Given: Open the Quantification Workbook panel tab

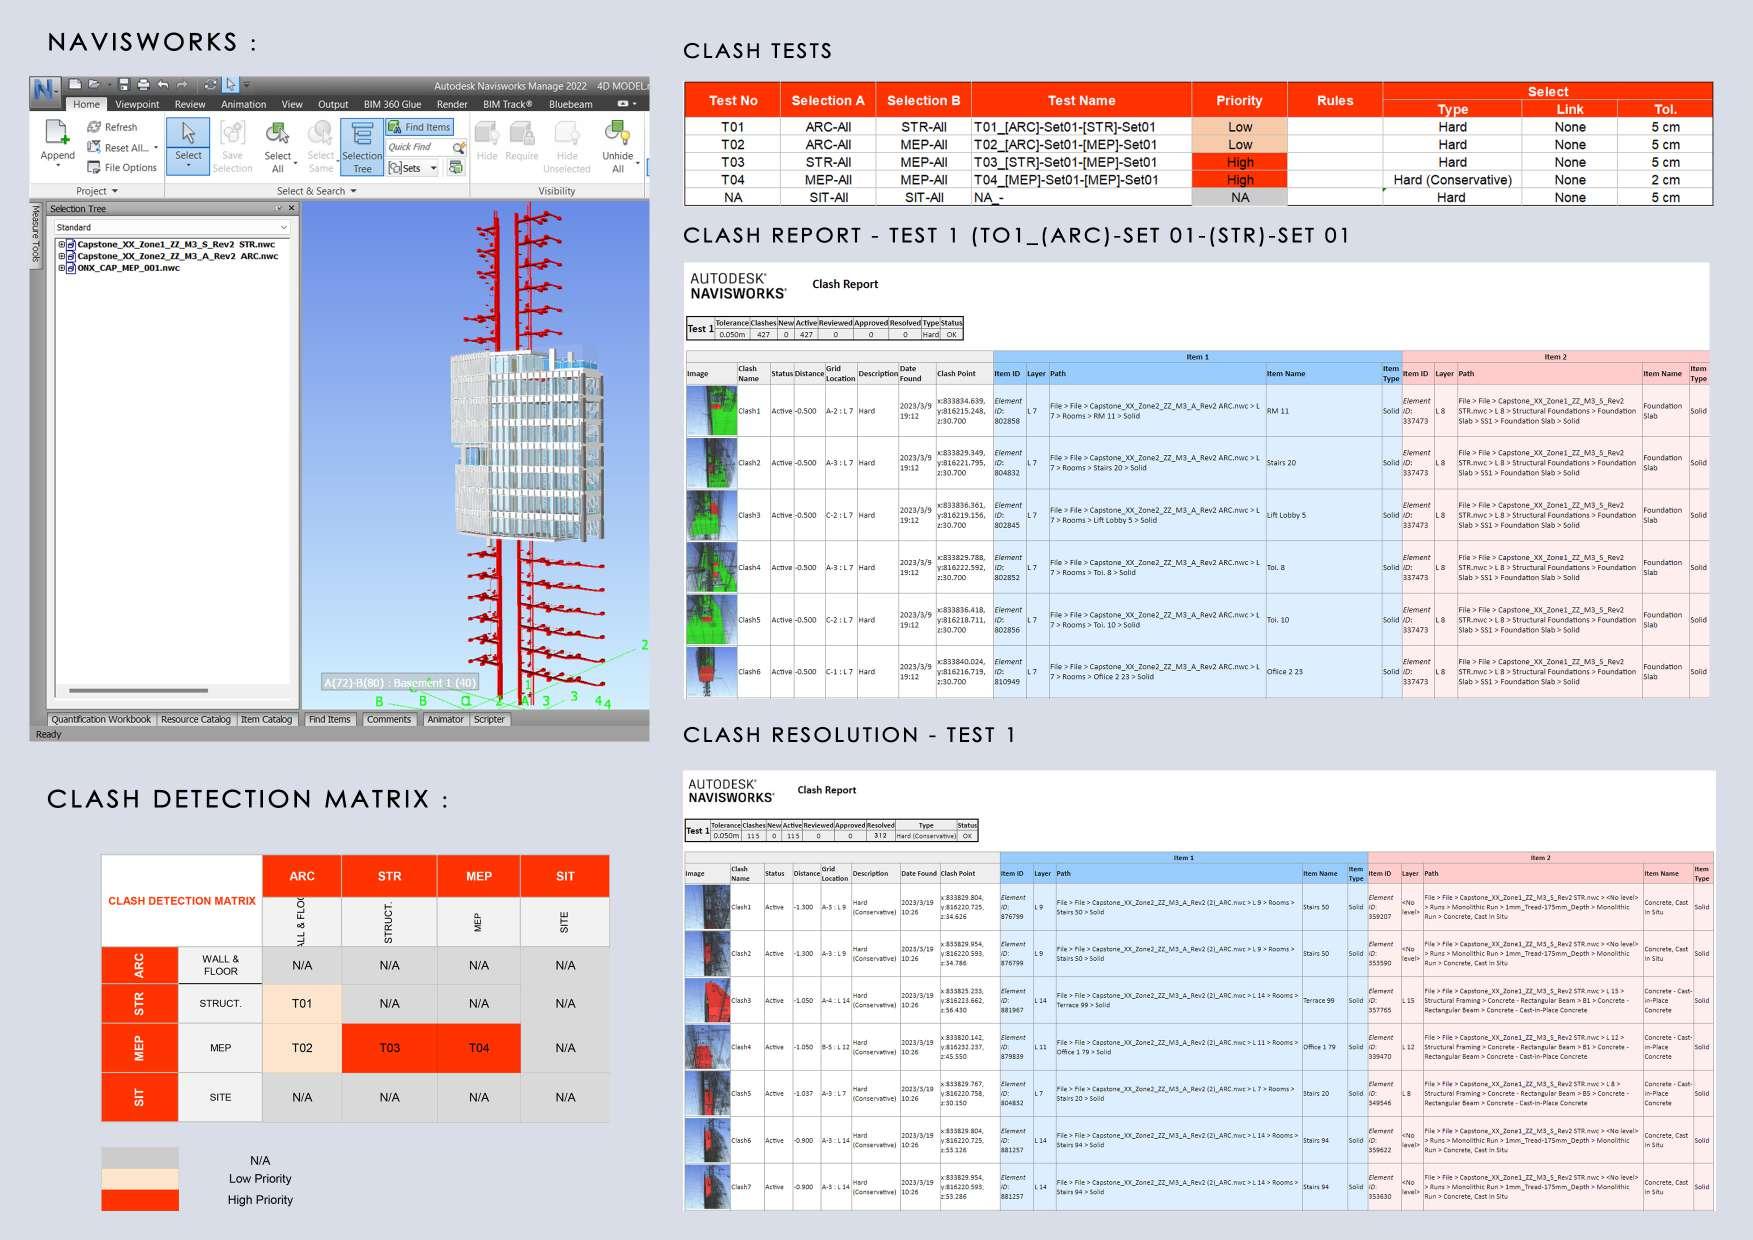Looking at the screenshot, I should point(101,719).
